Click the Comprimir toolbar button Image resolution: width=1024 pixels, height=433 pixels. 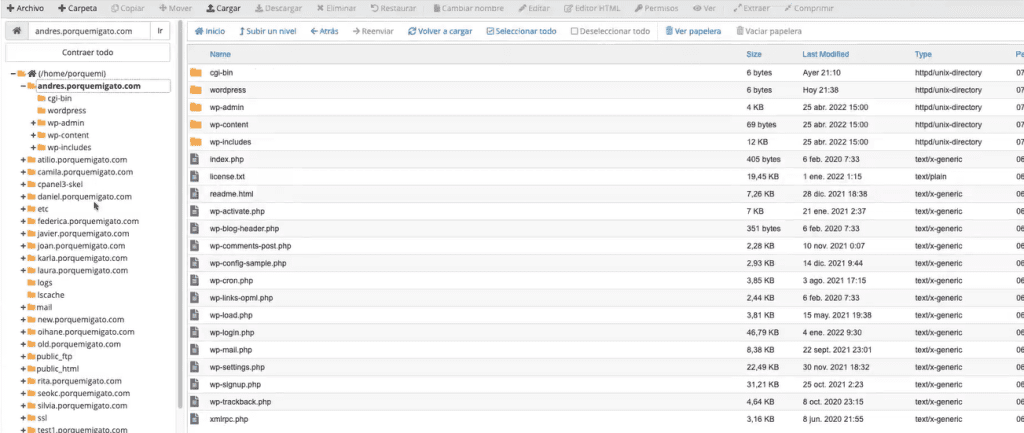(x=808, y=8)
